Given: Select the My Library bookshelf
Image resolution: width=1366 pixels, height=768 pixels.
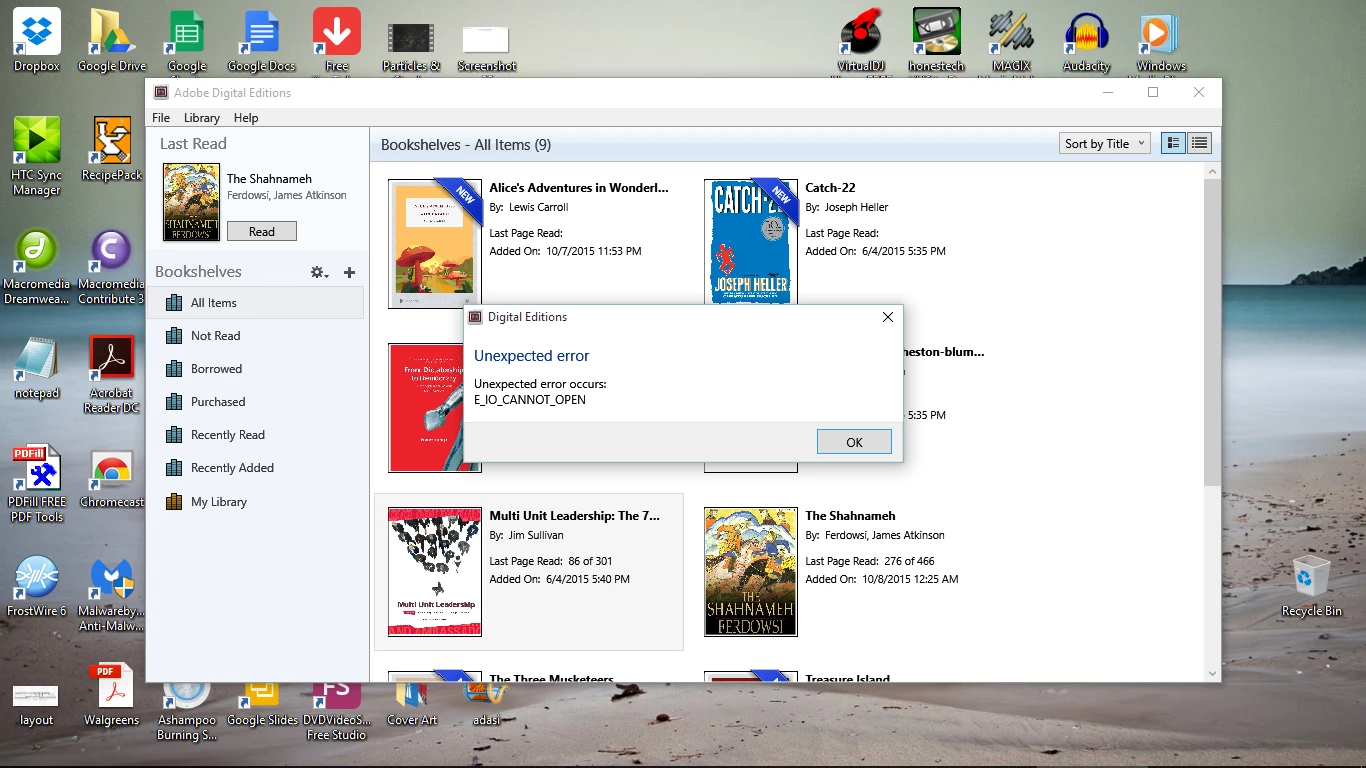Looking at the screenshot, I should pos(256,502).
